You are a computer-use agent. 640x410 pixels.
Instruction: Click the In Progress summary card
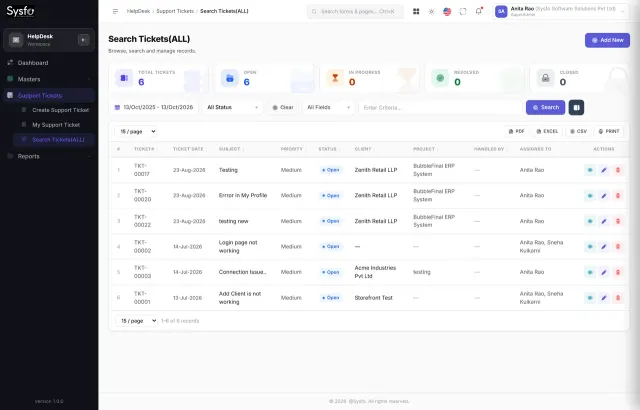pyautogui.click(x=369, y=78)
